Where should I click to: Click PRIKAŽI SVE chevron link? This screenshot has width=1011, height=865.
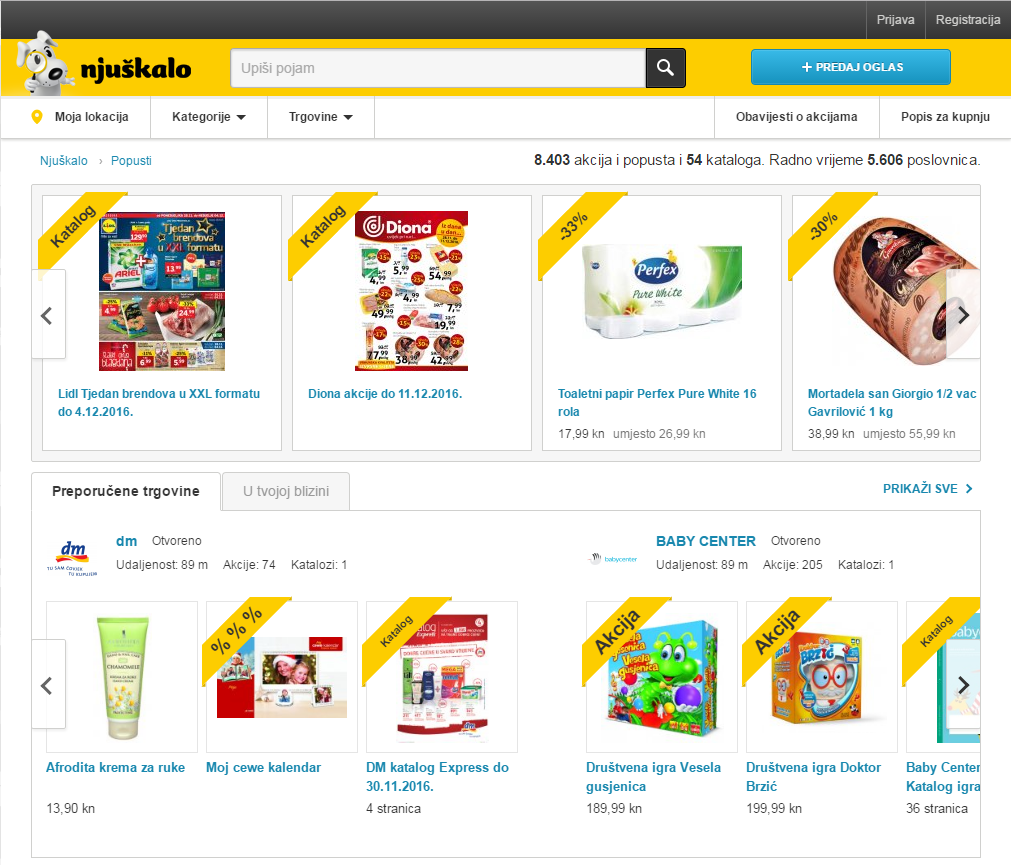coord(927,489)
